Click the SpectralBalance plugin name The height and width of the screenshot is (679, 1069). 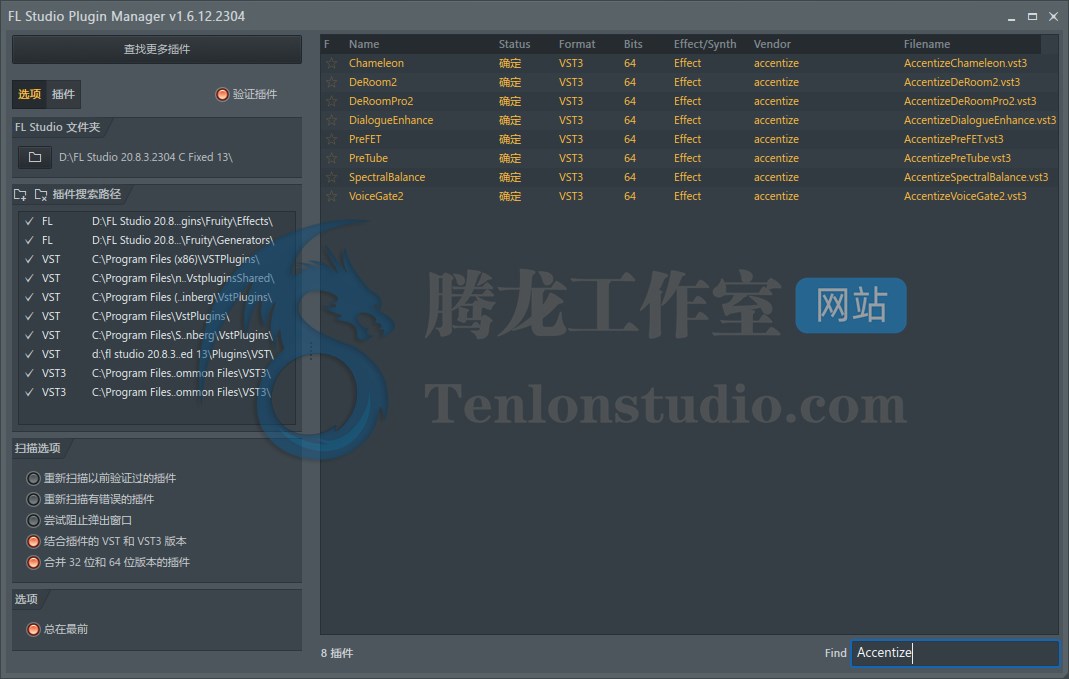[387, 178]
